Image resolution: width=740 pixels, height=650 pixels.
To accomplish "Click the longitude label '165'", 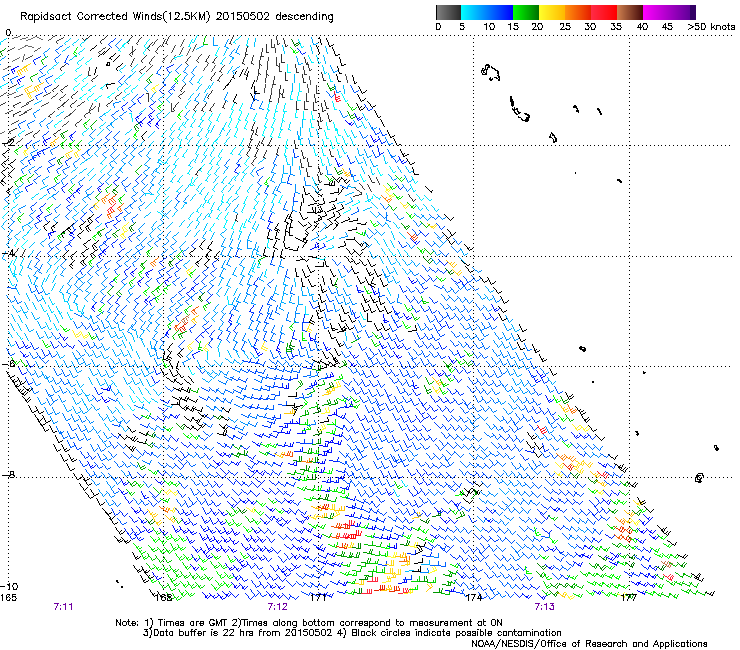I will point(8,598).
